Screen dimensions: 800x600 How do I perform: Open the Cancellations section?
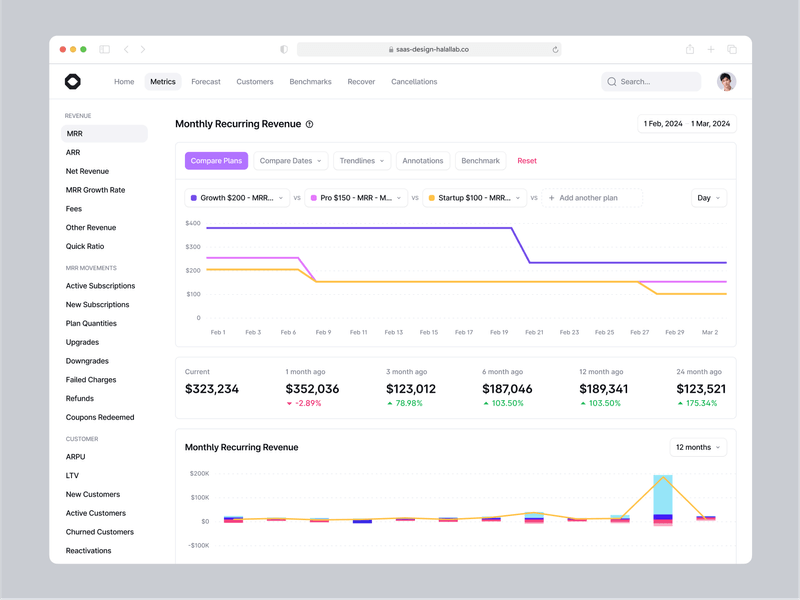[x=414, y=81]
